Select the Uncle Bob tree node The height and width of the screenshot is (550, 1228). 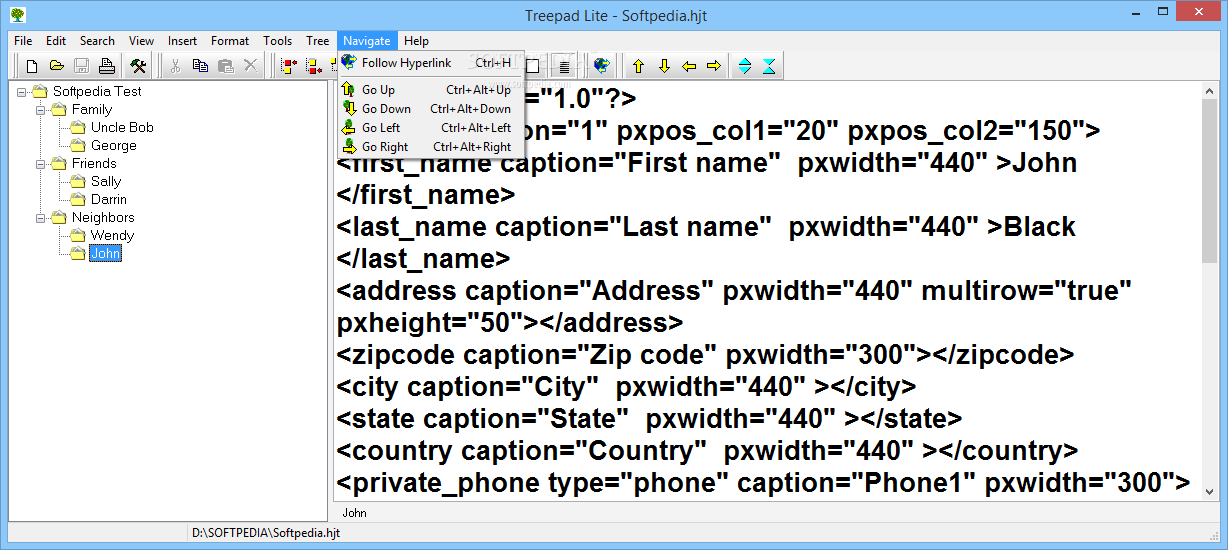pyautogui.click(x=122, y=127)
